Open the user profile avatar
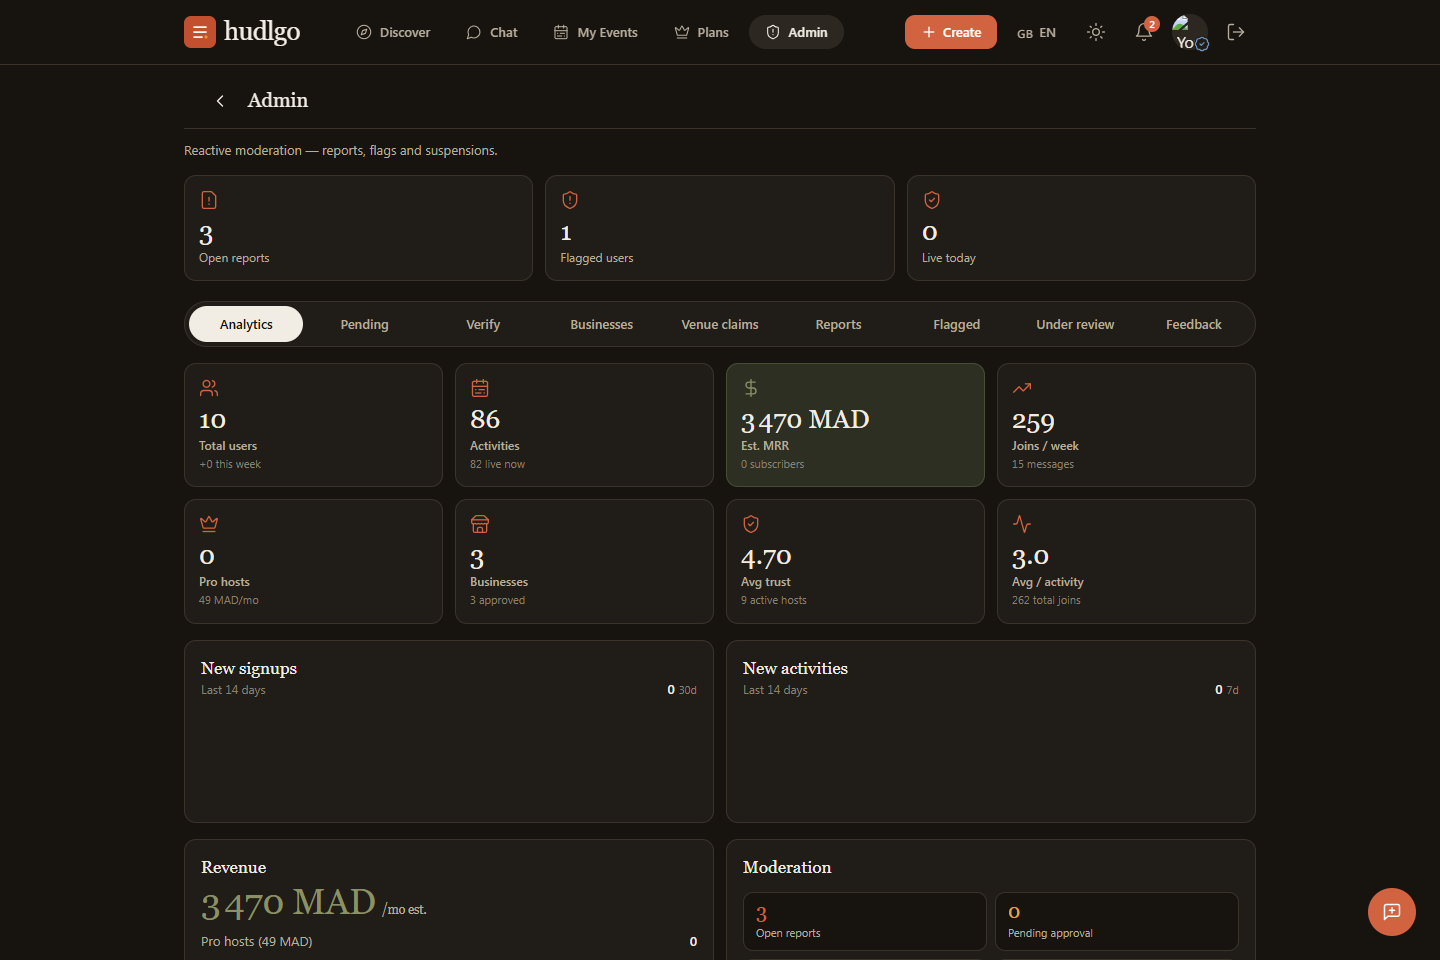The image size is (1440, 960). click(x=1190, y=32)
